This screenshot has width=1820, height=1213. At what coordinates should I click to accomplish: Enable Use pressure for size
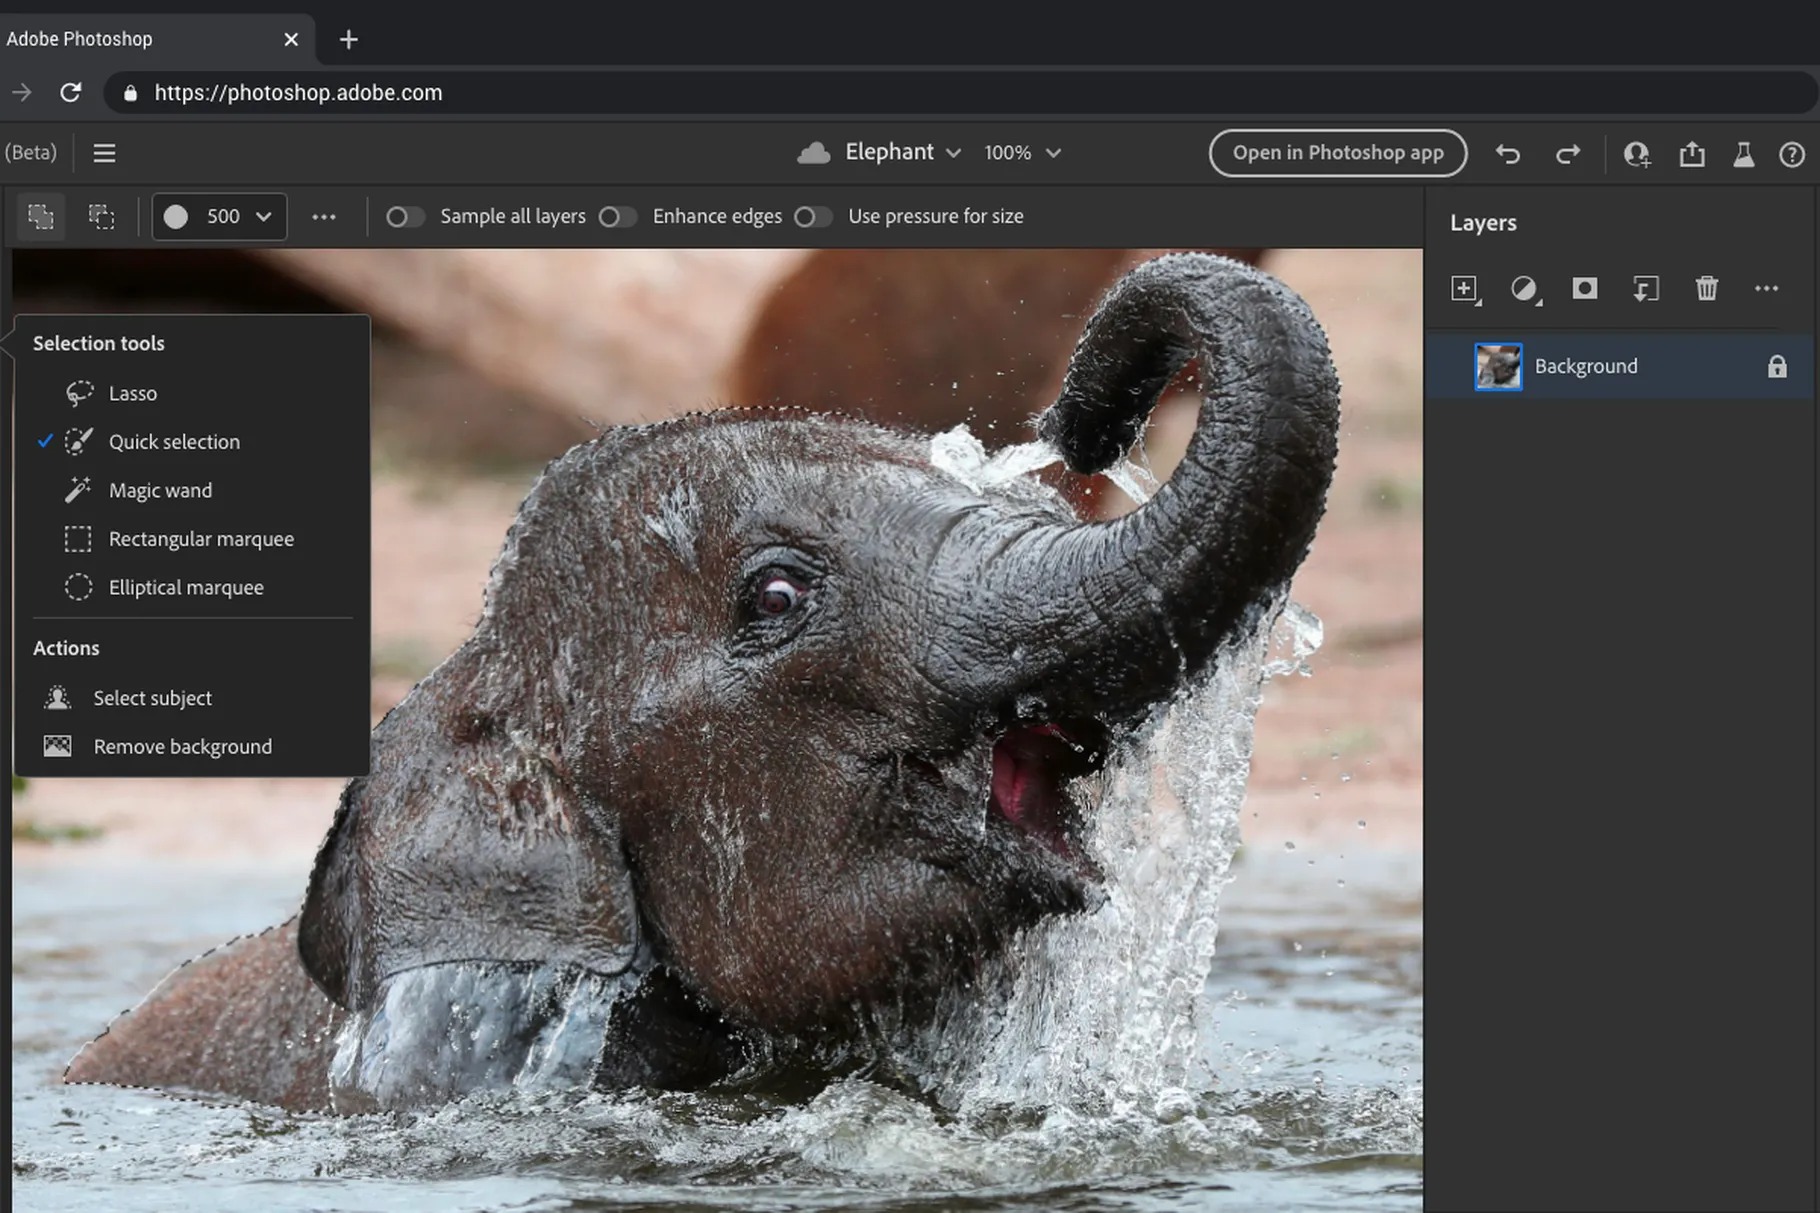point(812,216)
